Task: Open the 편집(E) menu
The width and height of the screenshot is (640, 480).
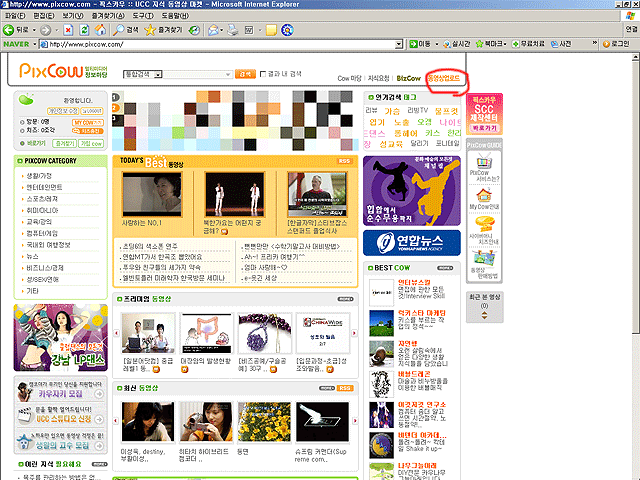Action: point(44,16)
